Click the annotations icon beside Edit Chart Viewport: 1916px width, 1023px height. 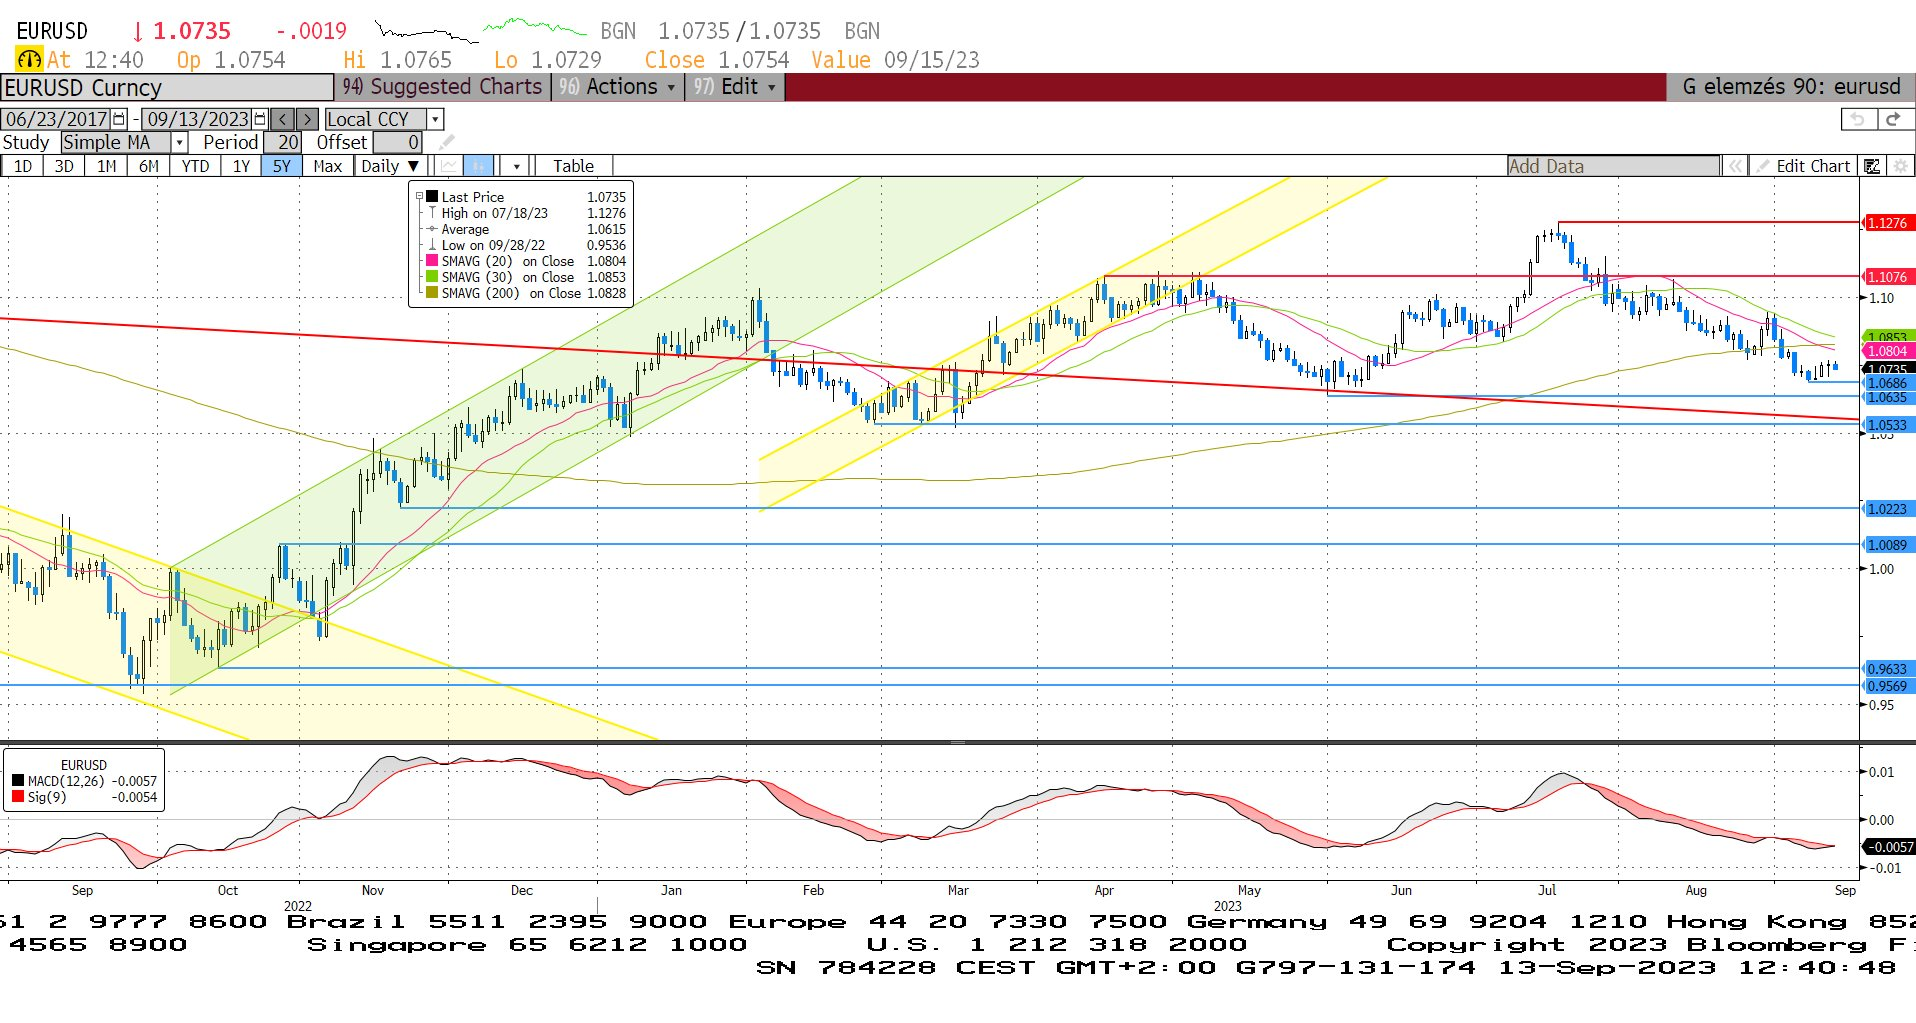1871,166
